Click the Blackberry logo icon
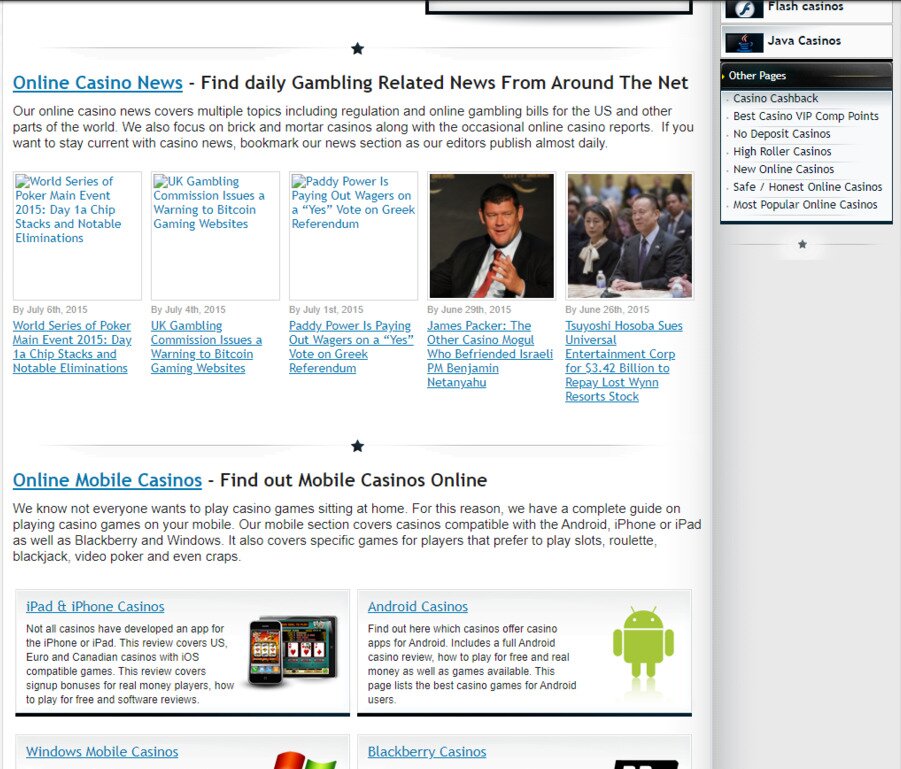 646,764
